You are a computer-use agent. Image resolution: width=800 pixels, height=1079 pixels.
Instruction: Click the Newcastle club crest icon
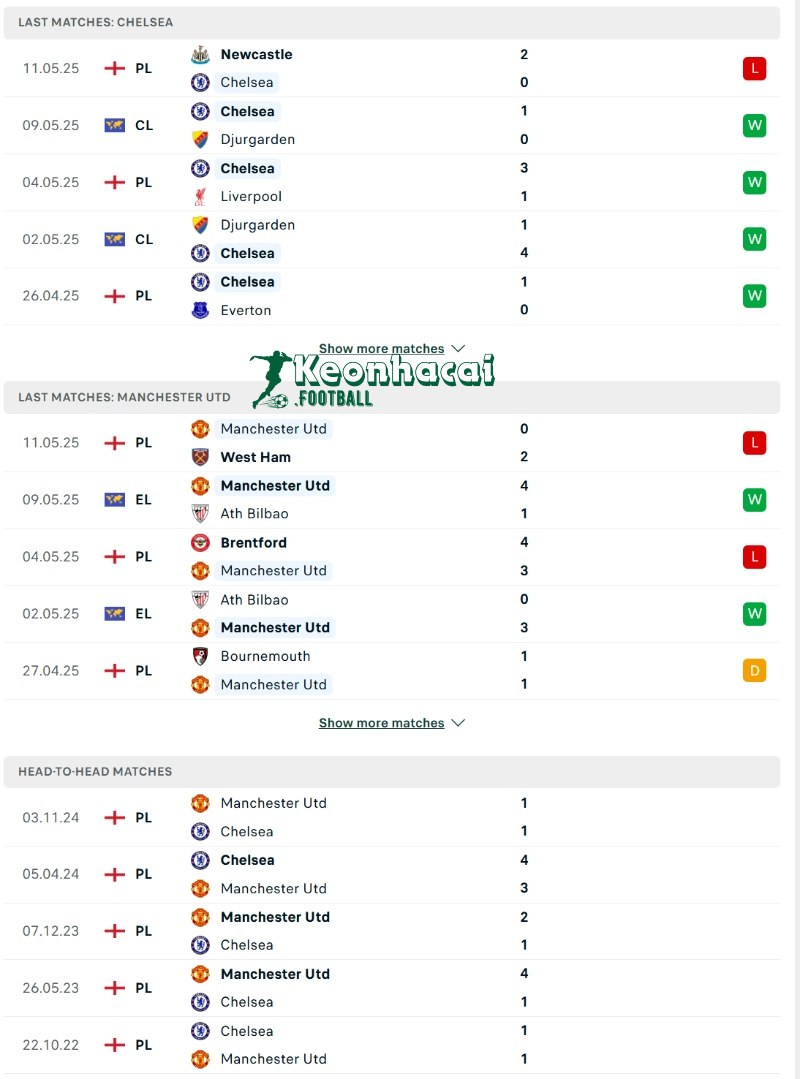pos(199,54)
